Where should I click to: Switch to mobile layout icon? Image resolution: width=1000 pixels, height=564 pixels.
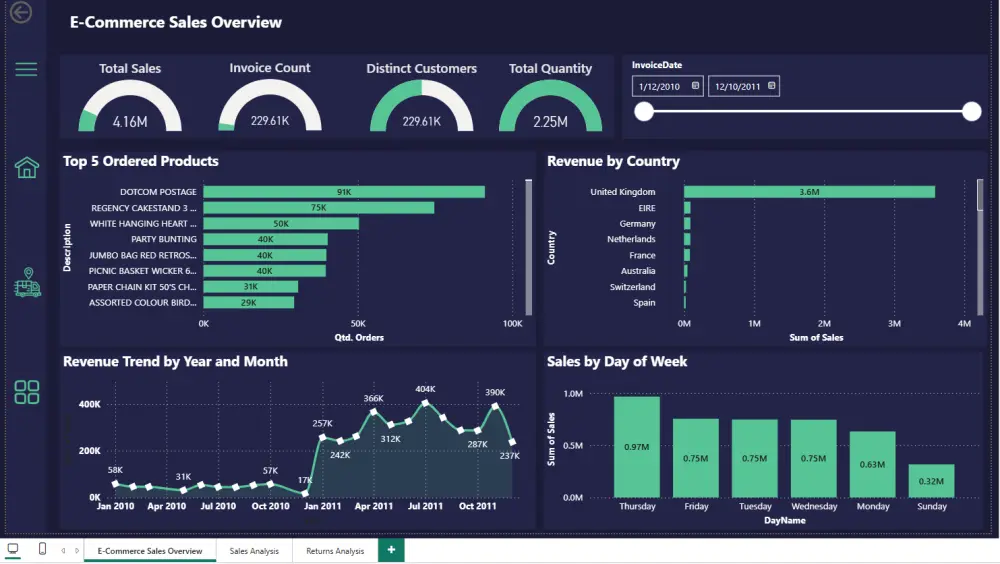click(x=42, y=549)
